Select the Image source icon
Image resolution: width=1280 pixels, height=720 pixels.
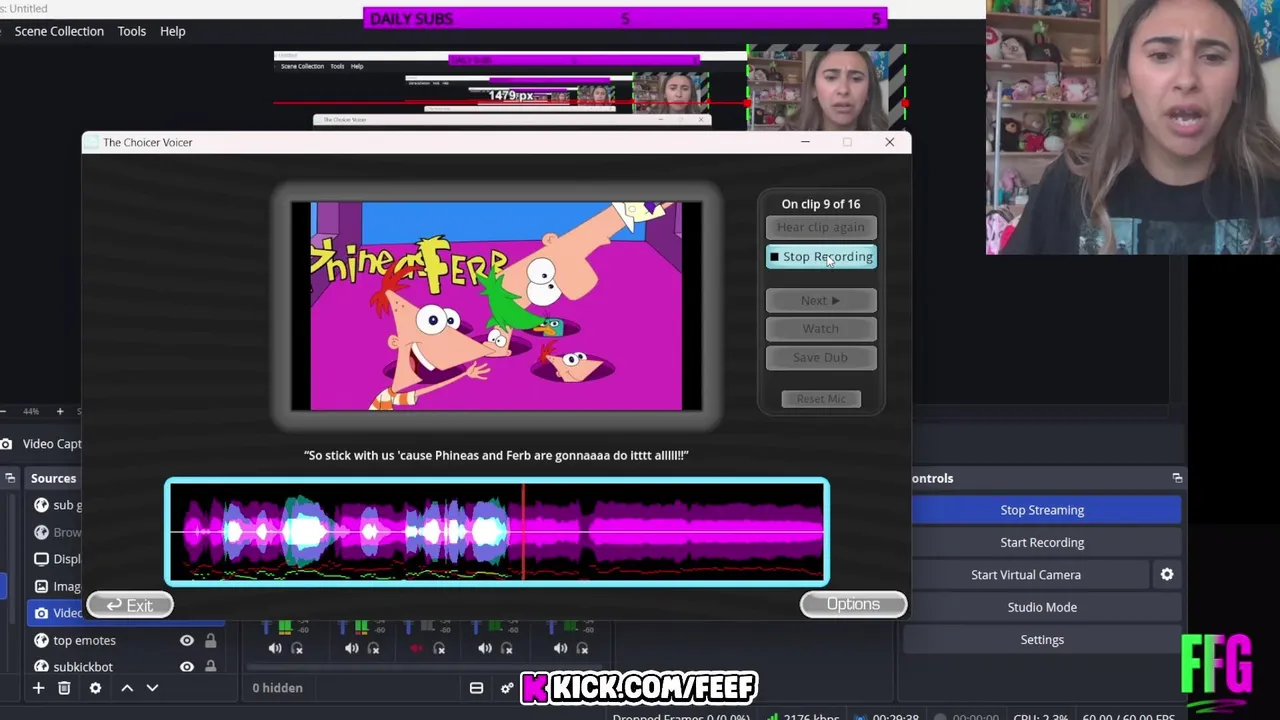coord(41,586)
